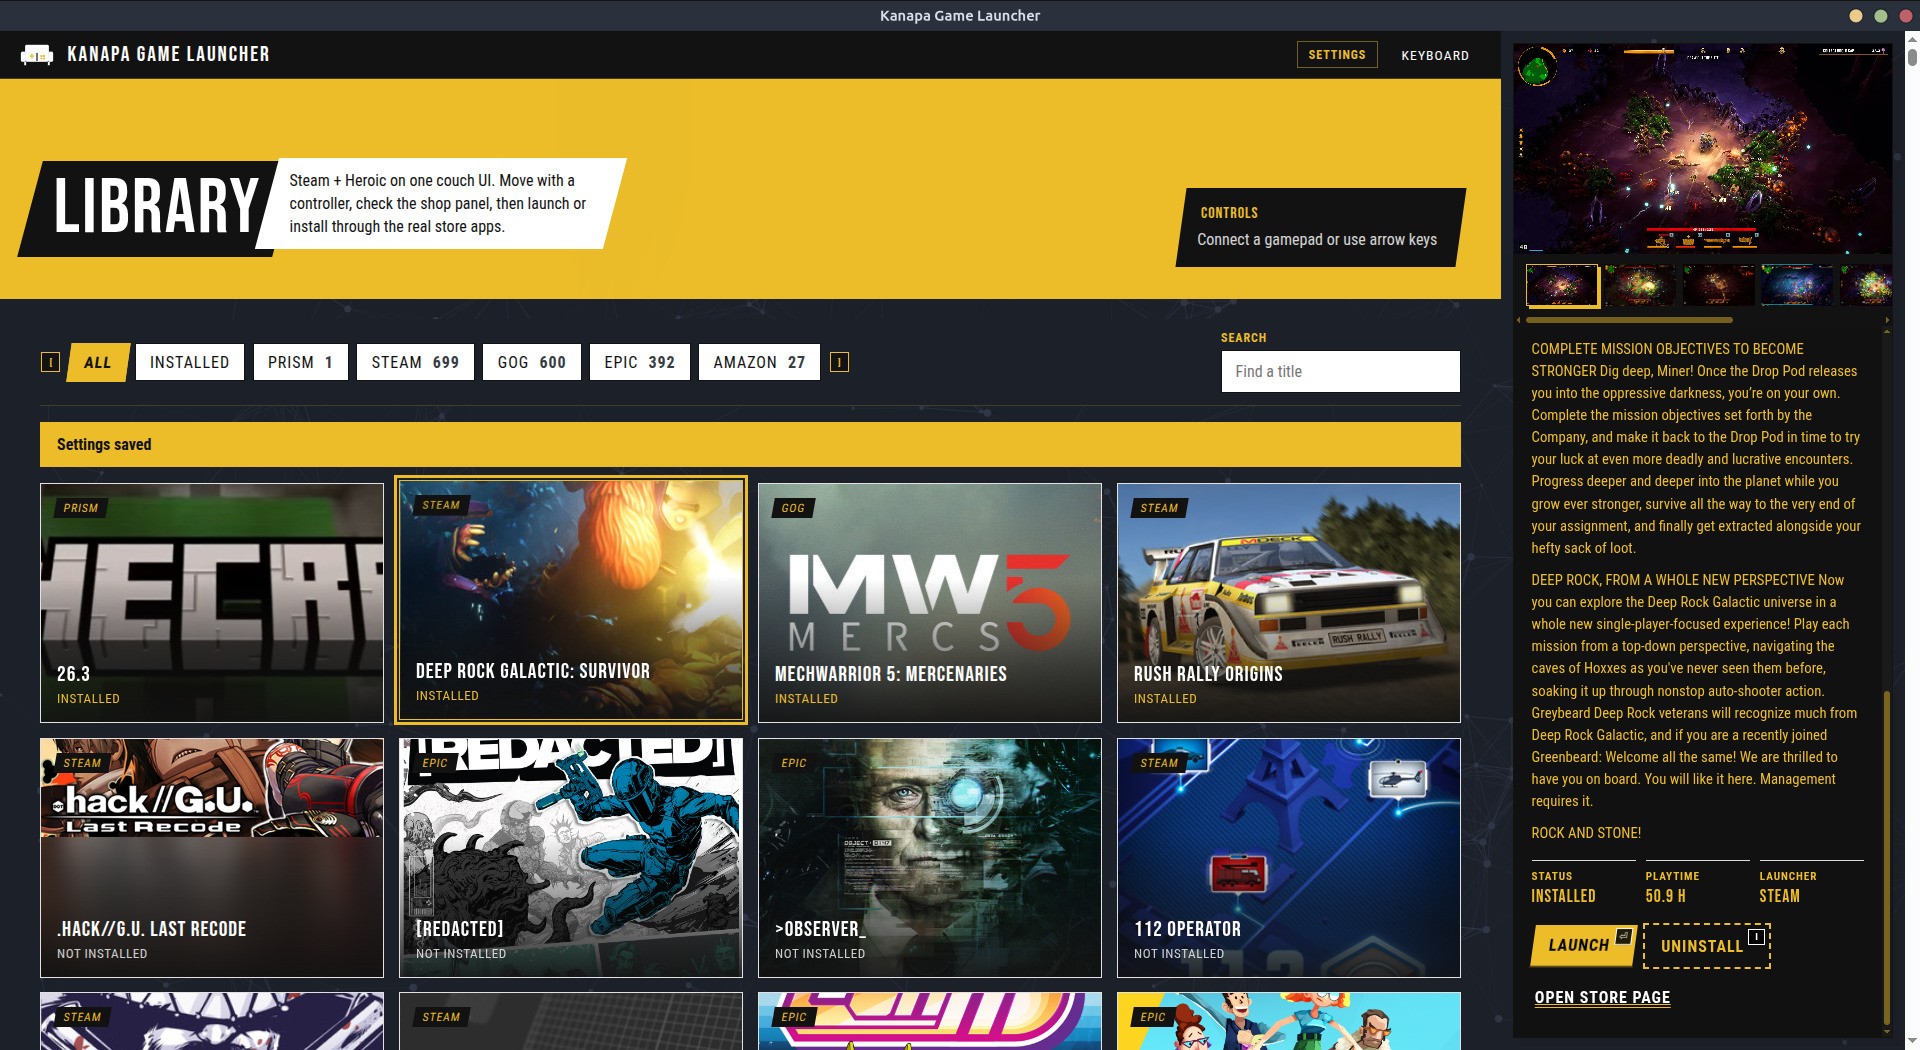Select the .hack//G.U. Last Recode card
The height and width of the screenshot is (1050, 1920).
(212, 858)
